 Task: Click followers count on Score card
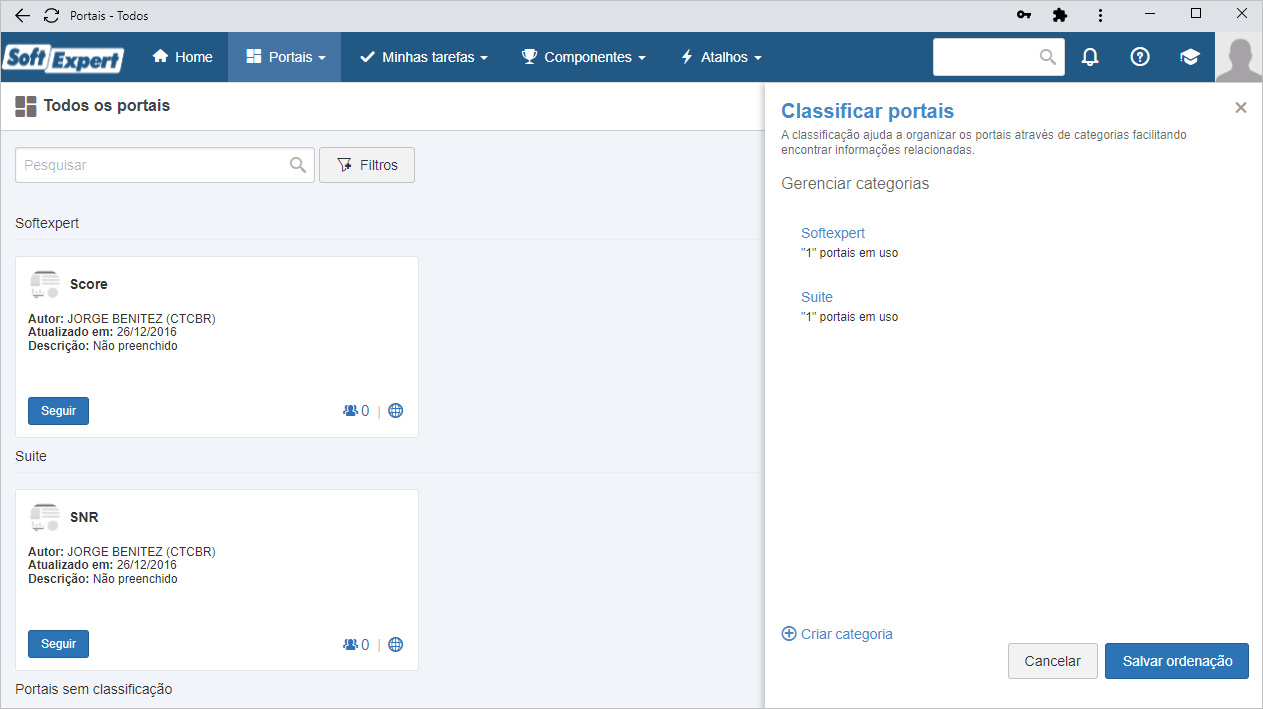[356, 411]
